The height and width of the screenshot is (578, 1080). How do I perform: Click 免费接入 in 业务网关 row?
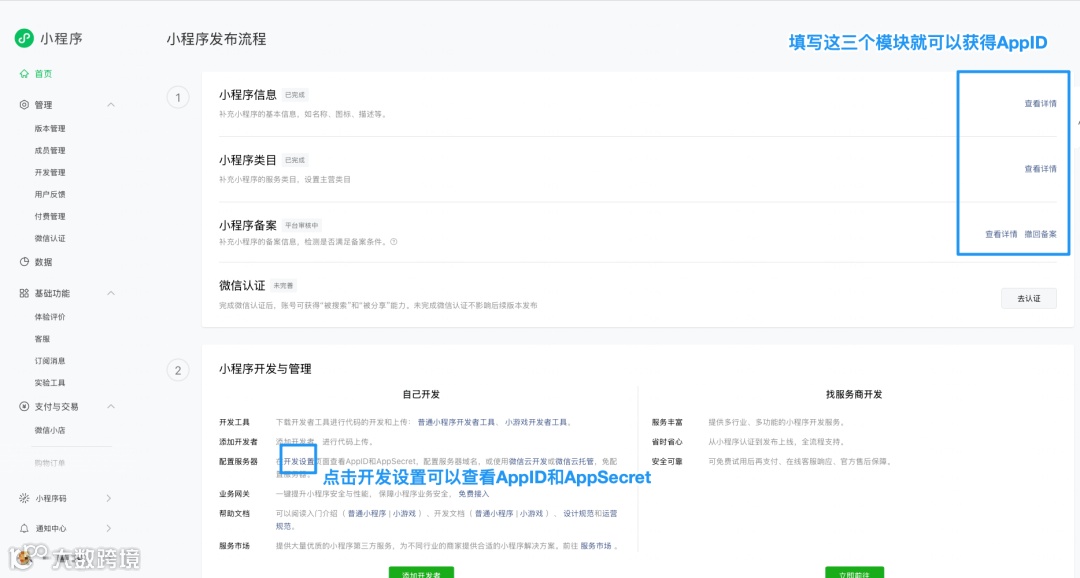coord(473,494)
